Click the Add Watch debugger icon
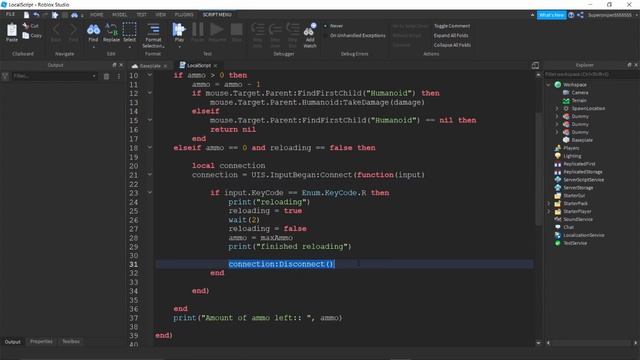640x360 pixels. click(x=309, y=30)
